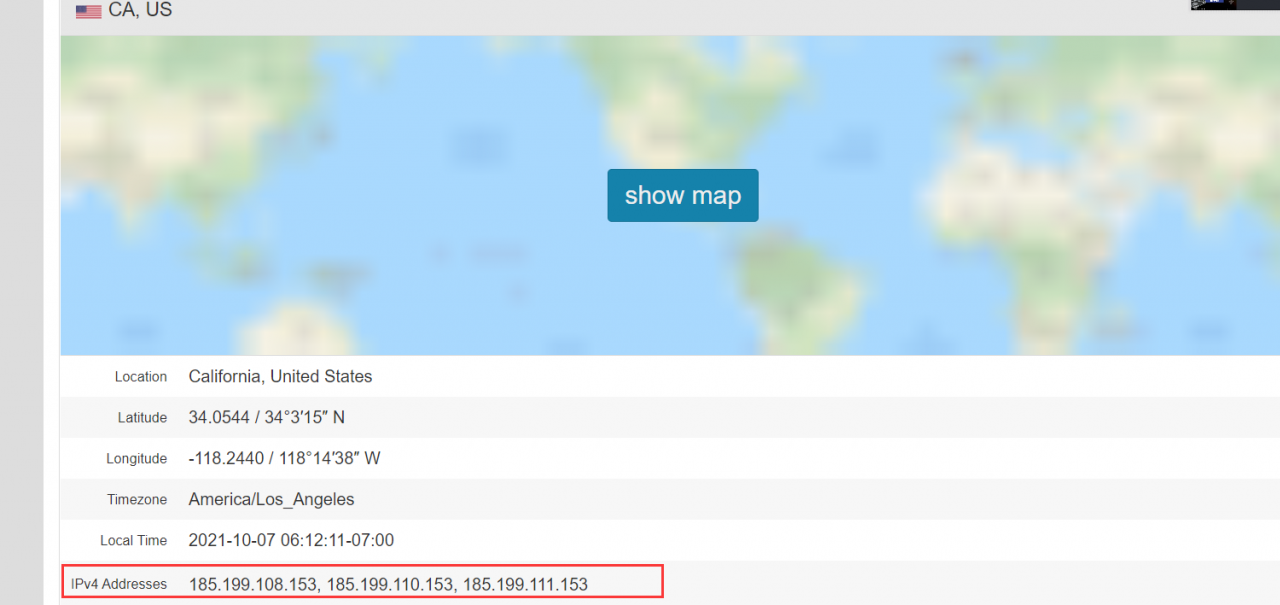Click the IP address 185.199.111.153

coord(525,584)
